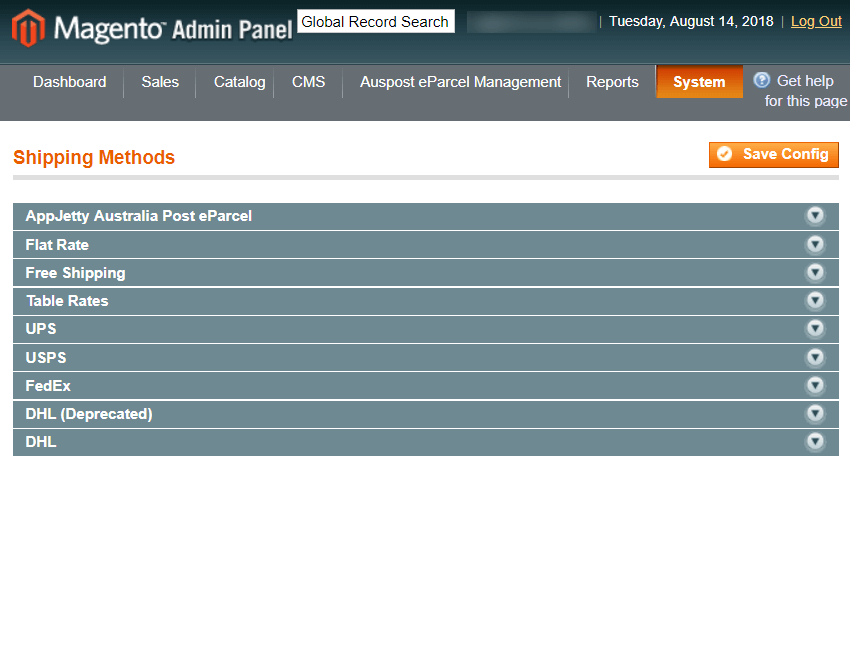Click the FedEx section title
The height and width of the screenshot is (650, 850).
pos(48,386)
